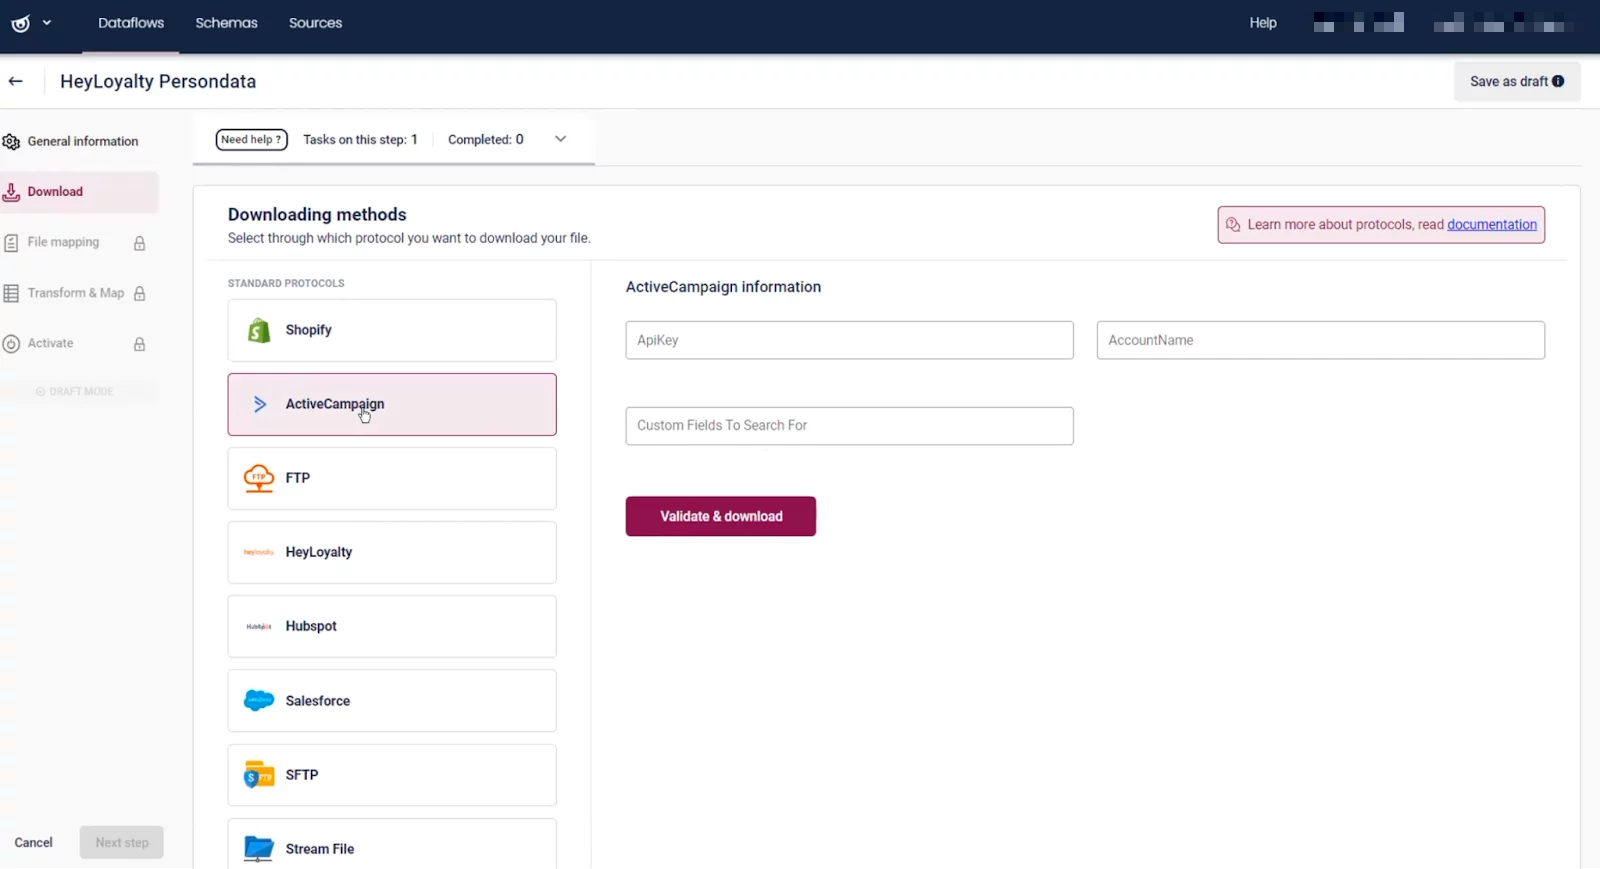
Task: Click the Transform & Map table icon
Action: [x=11, y=293]
